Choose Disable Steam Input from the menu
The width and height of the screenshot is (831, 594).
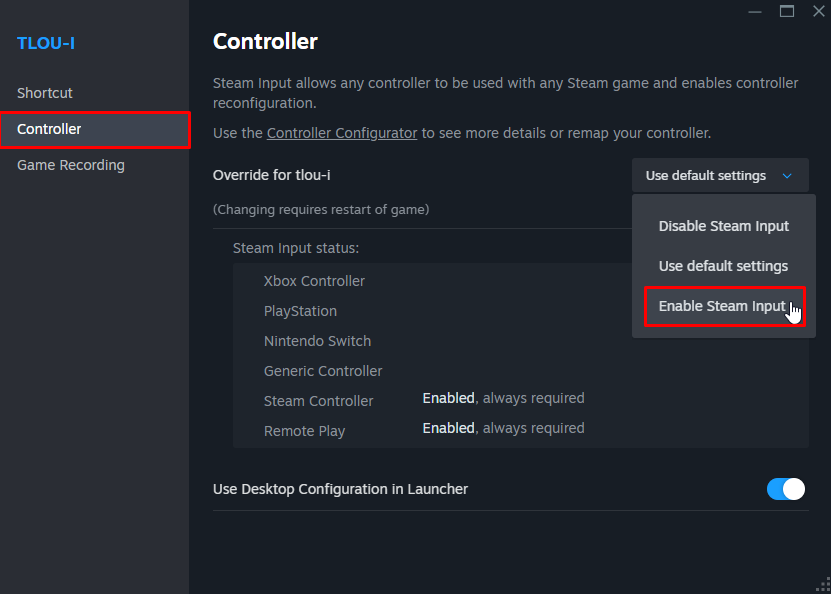click(x=722, y=226)
